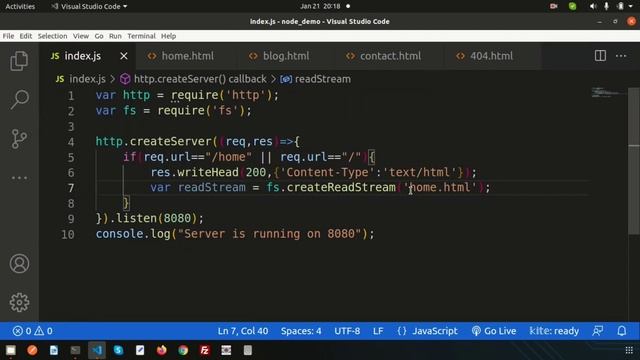Open the Run menu

click(115, 36)
